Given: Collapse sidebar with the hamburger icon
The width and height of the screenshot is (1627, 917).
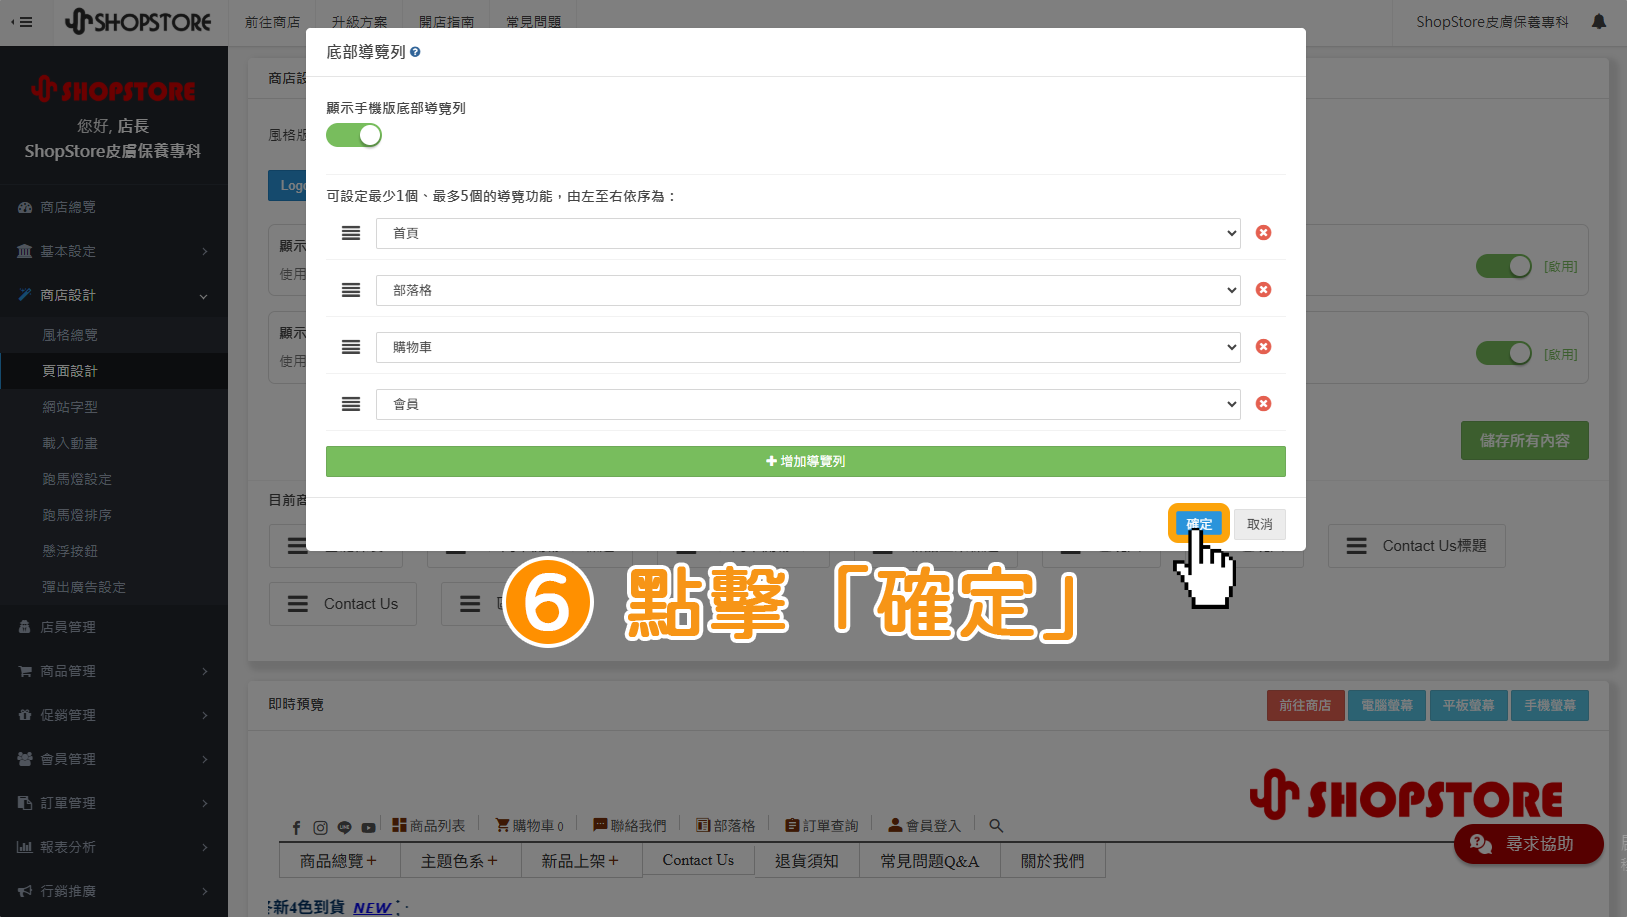Looking at the screenshot, I should click(x=22, y=21).
